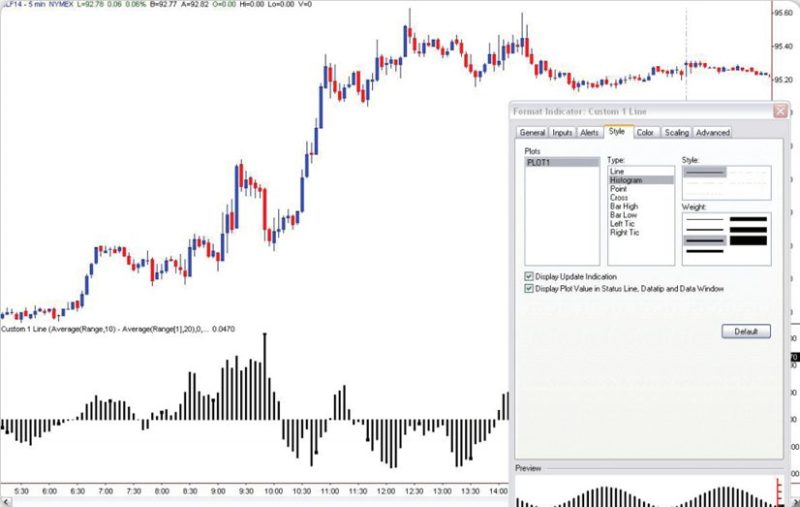Click the 14:00 time axis label

tap(498, 491)
